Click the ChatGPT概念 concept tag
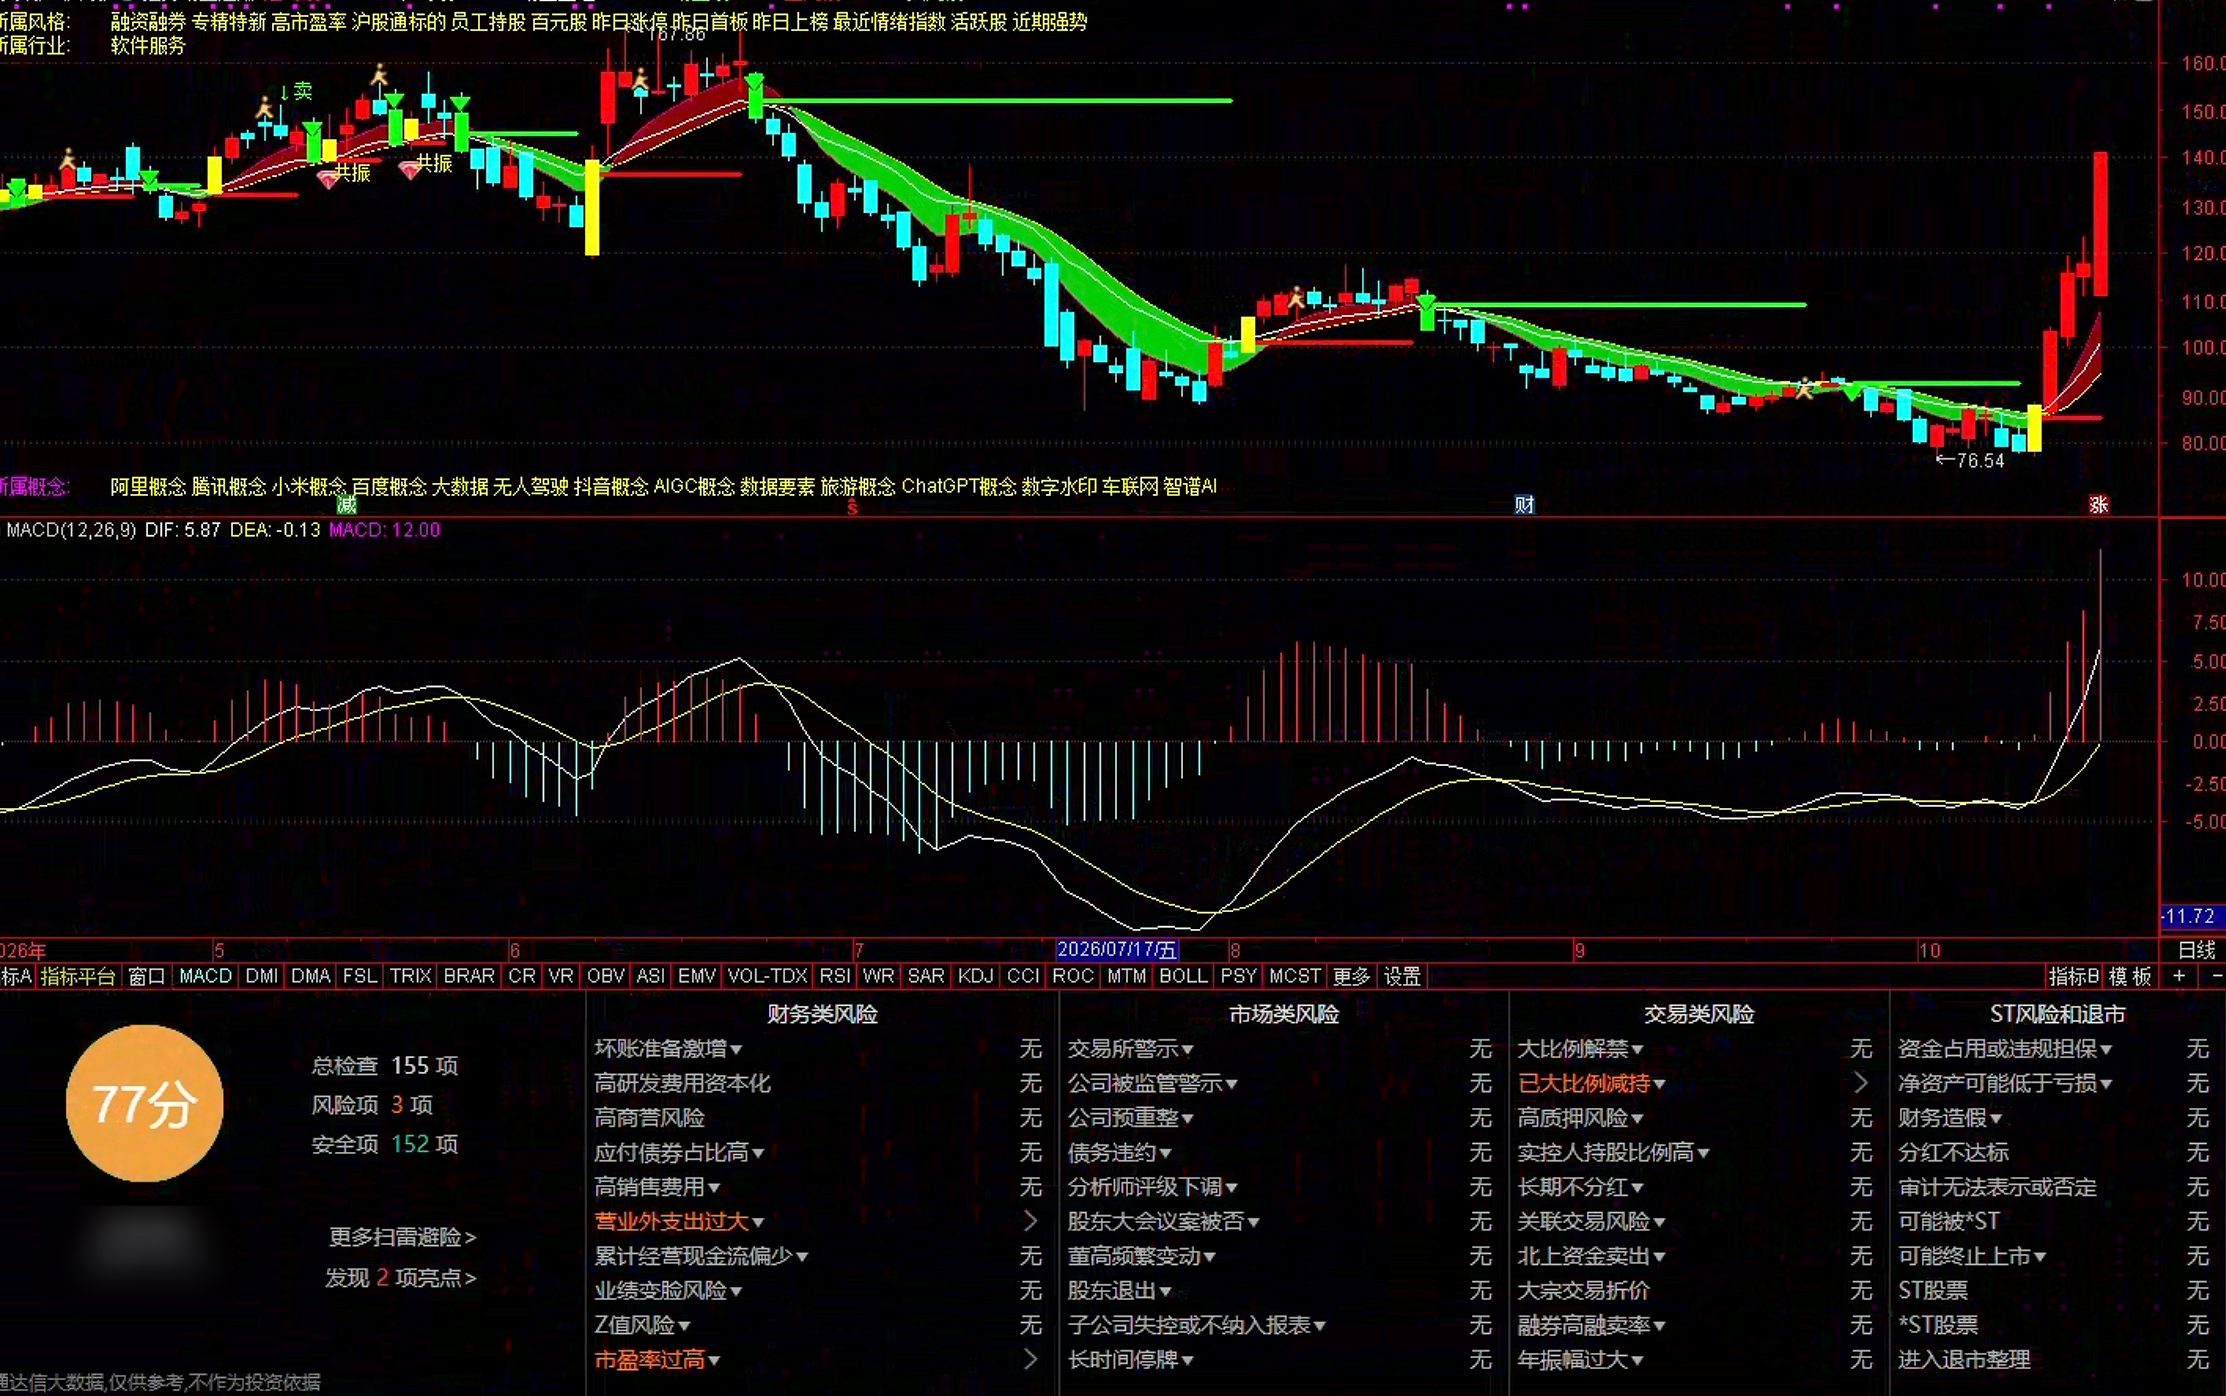 pos(958,487)
